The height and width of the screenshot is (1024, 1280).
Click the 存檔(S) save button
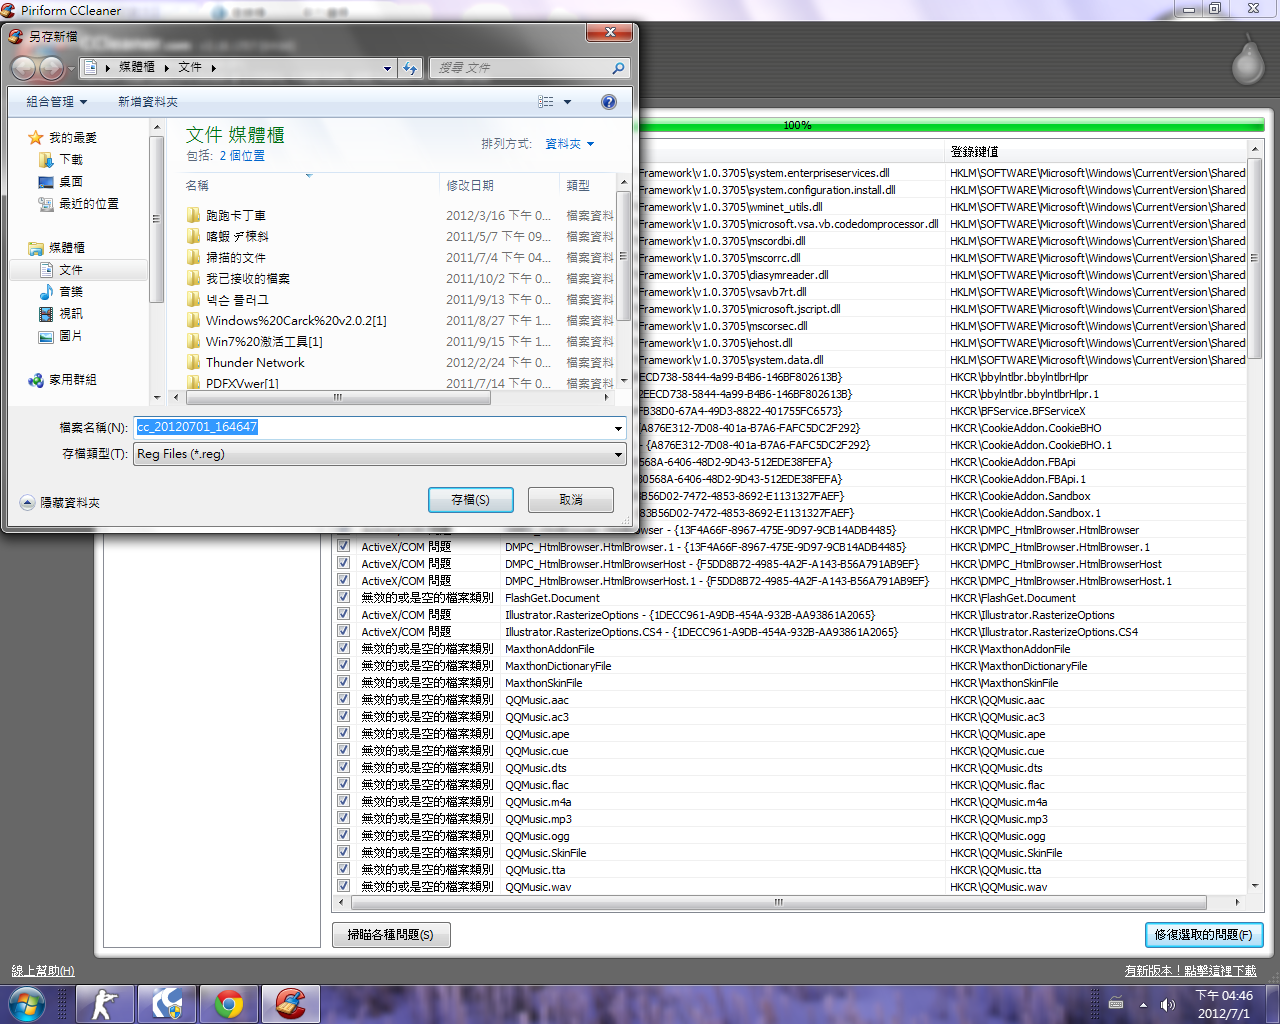[x=470, y=499]
